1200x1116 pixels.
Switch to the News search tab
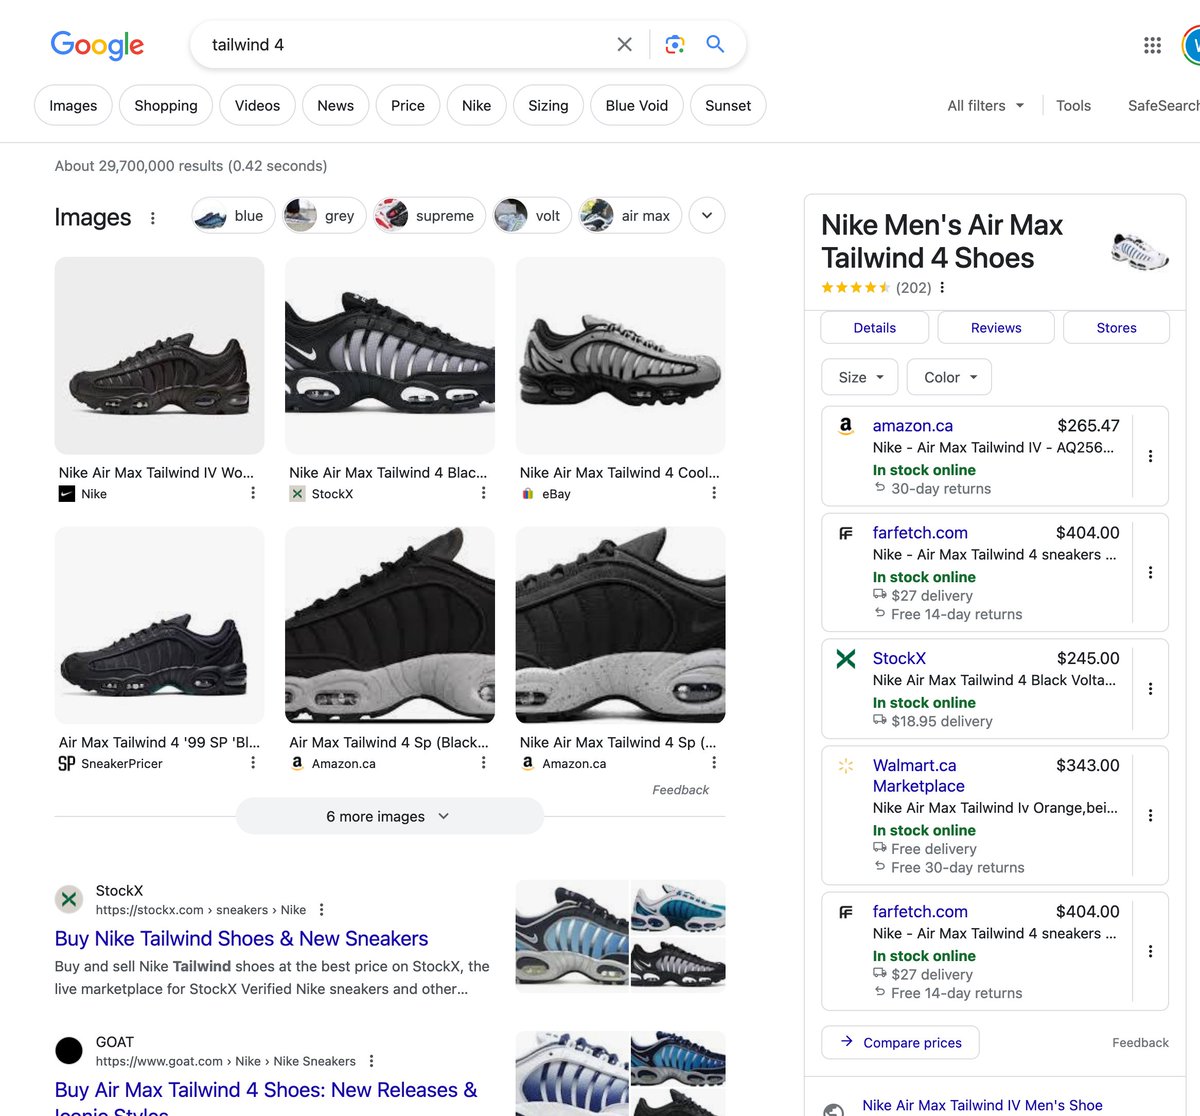pyautogui.click(x=335, y=106)
